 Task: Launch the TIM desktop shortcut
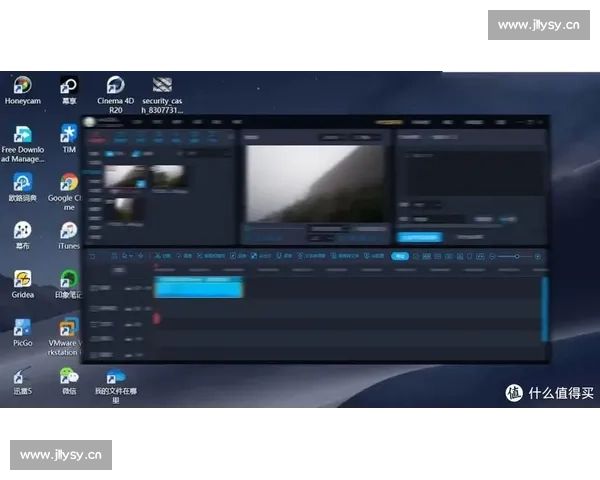69,135
